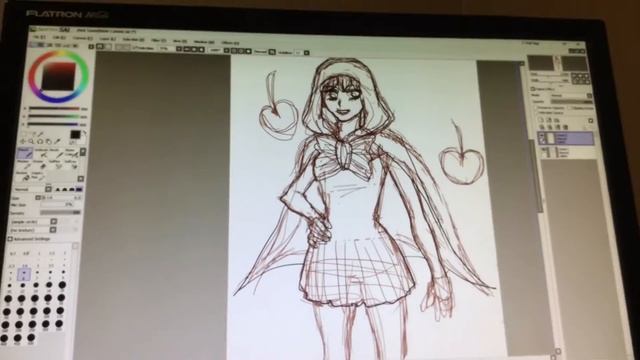Open the Selection menu
This screenshot has width=640, height=360.
click(133, 40)
